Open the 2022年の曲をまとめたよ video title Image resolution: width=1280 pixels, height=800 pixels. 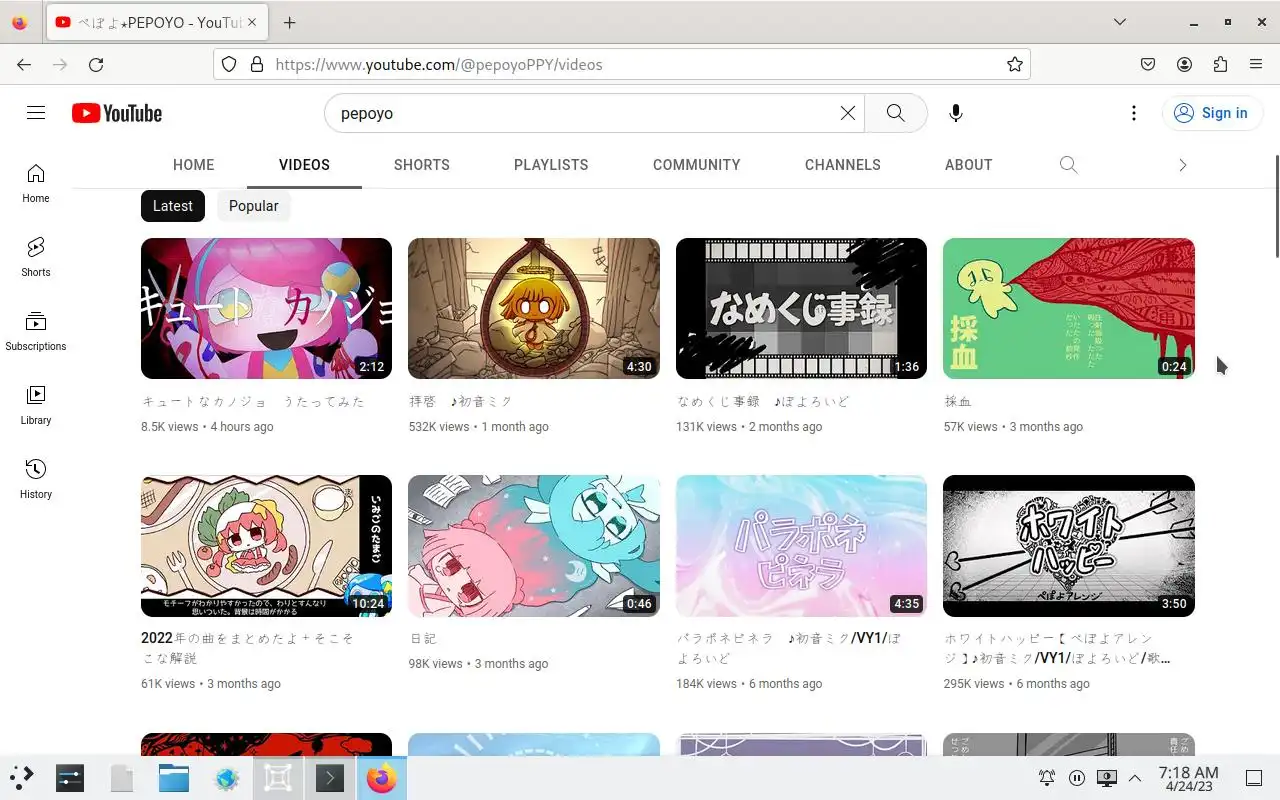(x=248, y=648)
